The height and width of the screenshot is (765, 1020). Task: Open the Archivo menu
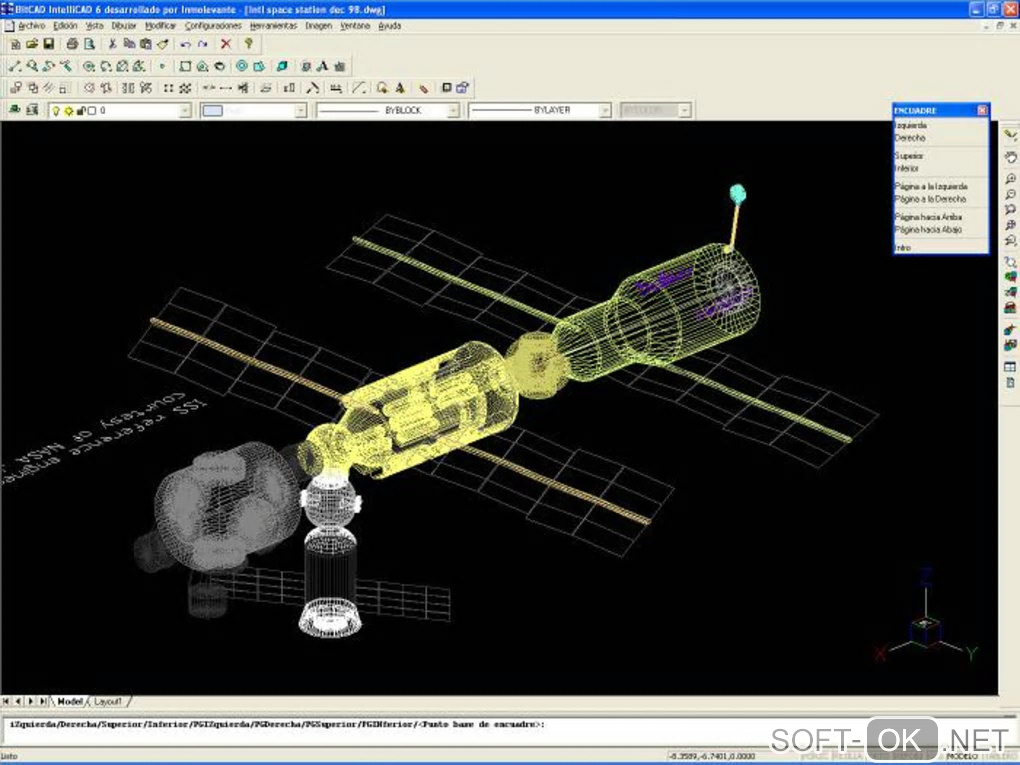tap(31, 26)
